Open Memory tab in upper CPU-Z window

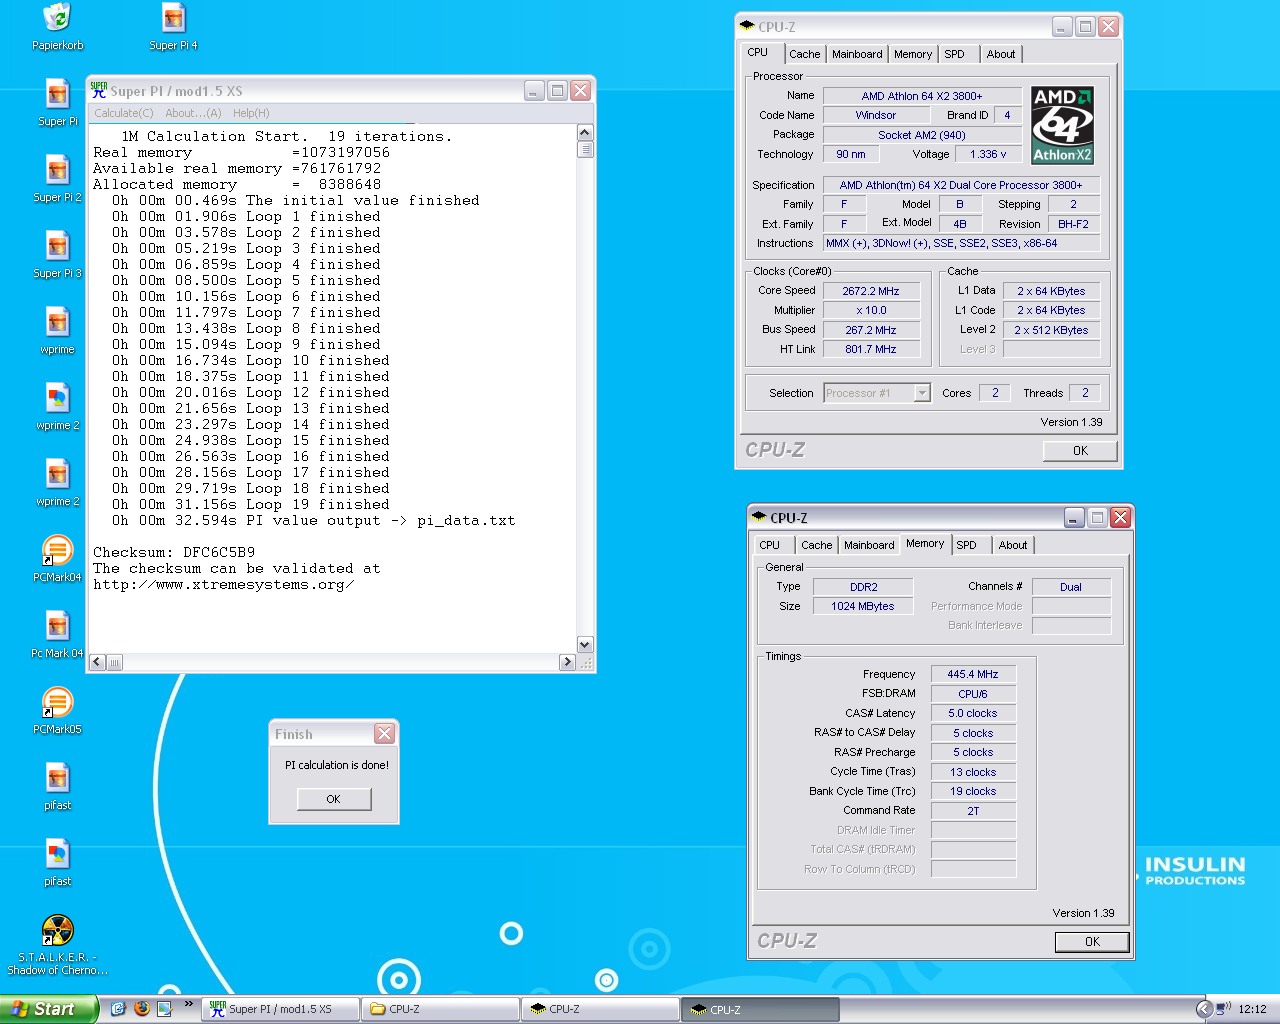click(x=913, y=54)
